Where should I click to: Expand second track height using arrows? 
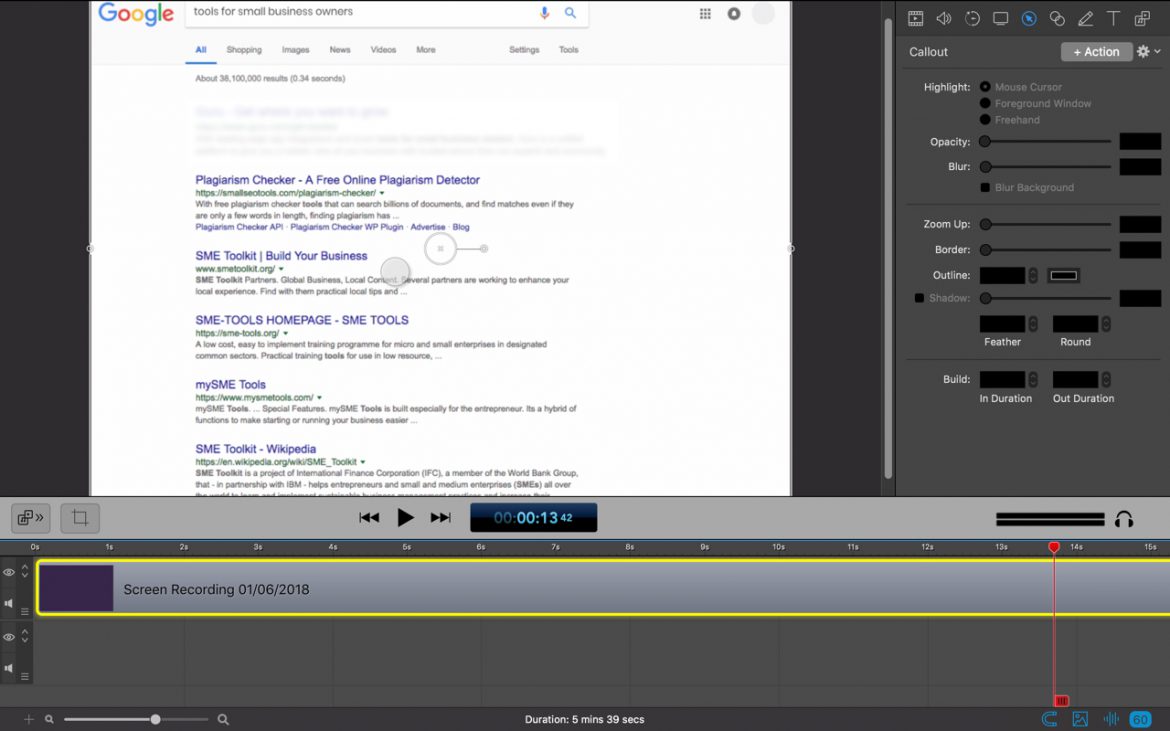[25, 636]
